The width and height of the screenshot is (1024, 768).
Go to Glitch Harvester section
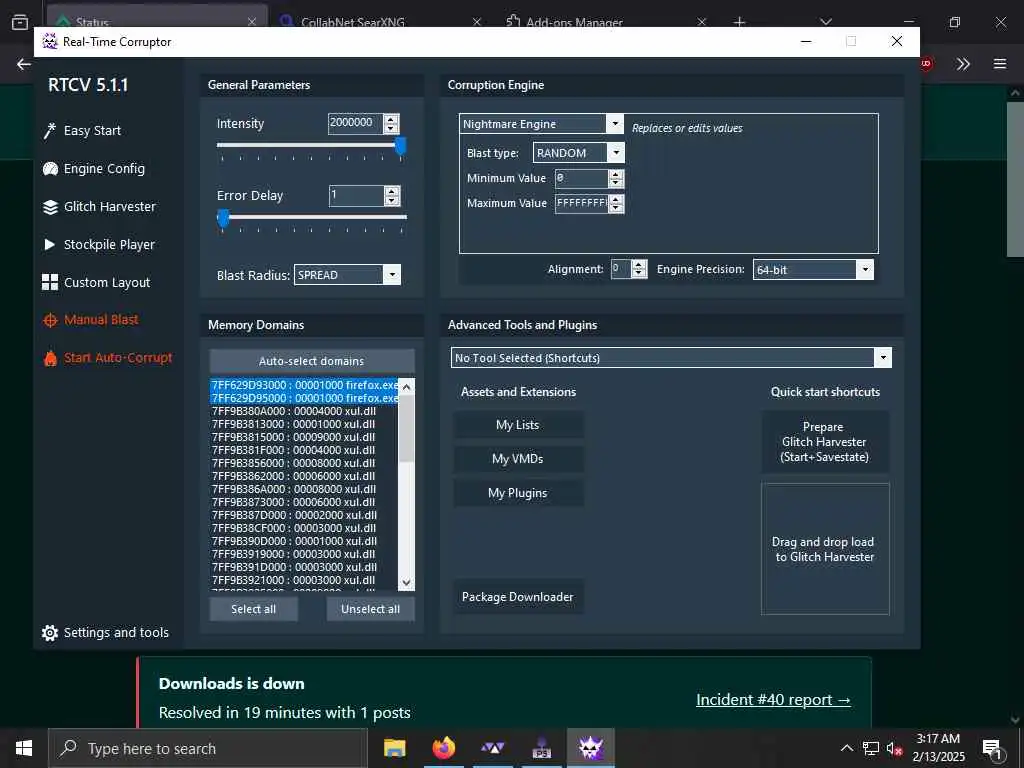(x=110, y=206)
